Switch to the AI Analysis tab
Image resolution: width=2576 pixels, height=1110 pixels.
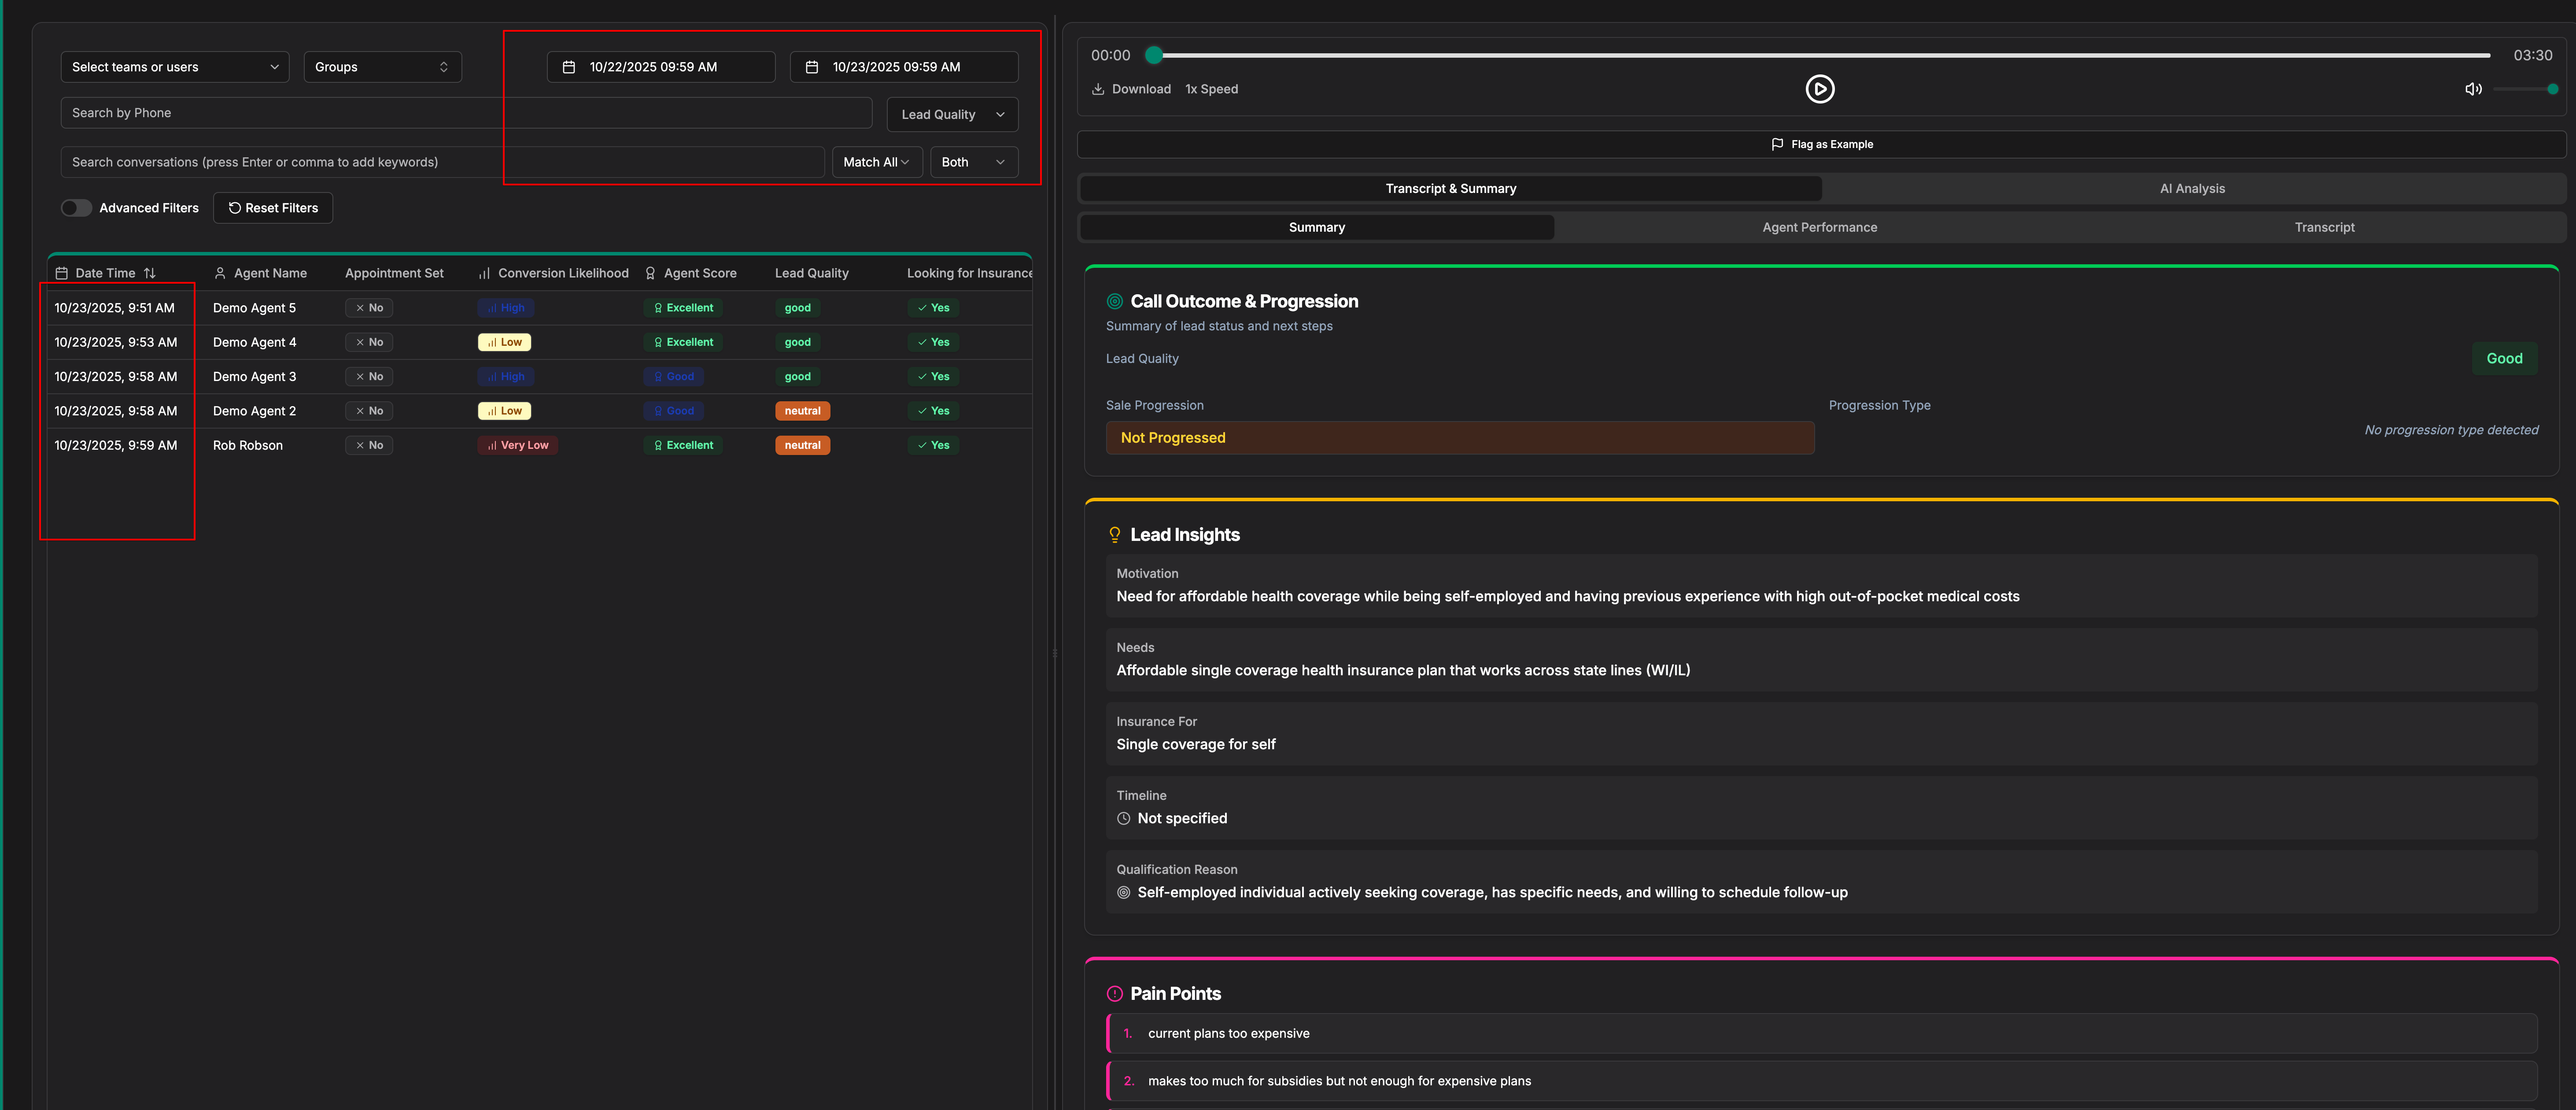2191,188
